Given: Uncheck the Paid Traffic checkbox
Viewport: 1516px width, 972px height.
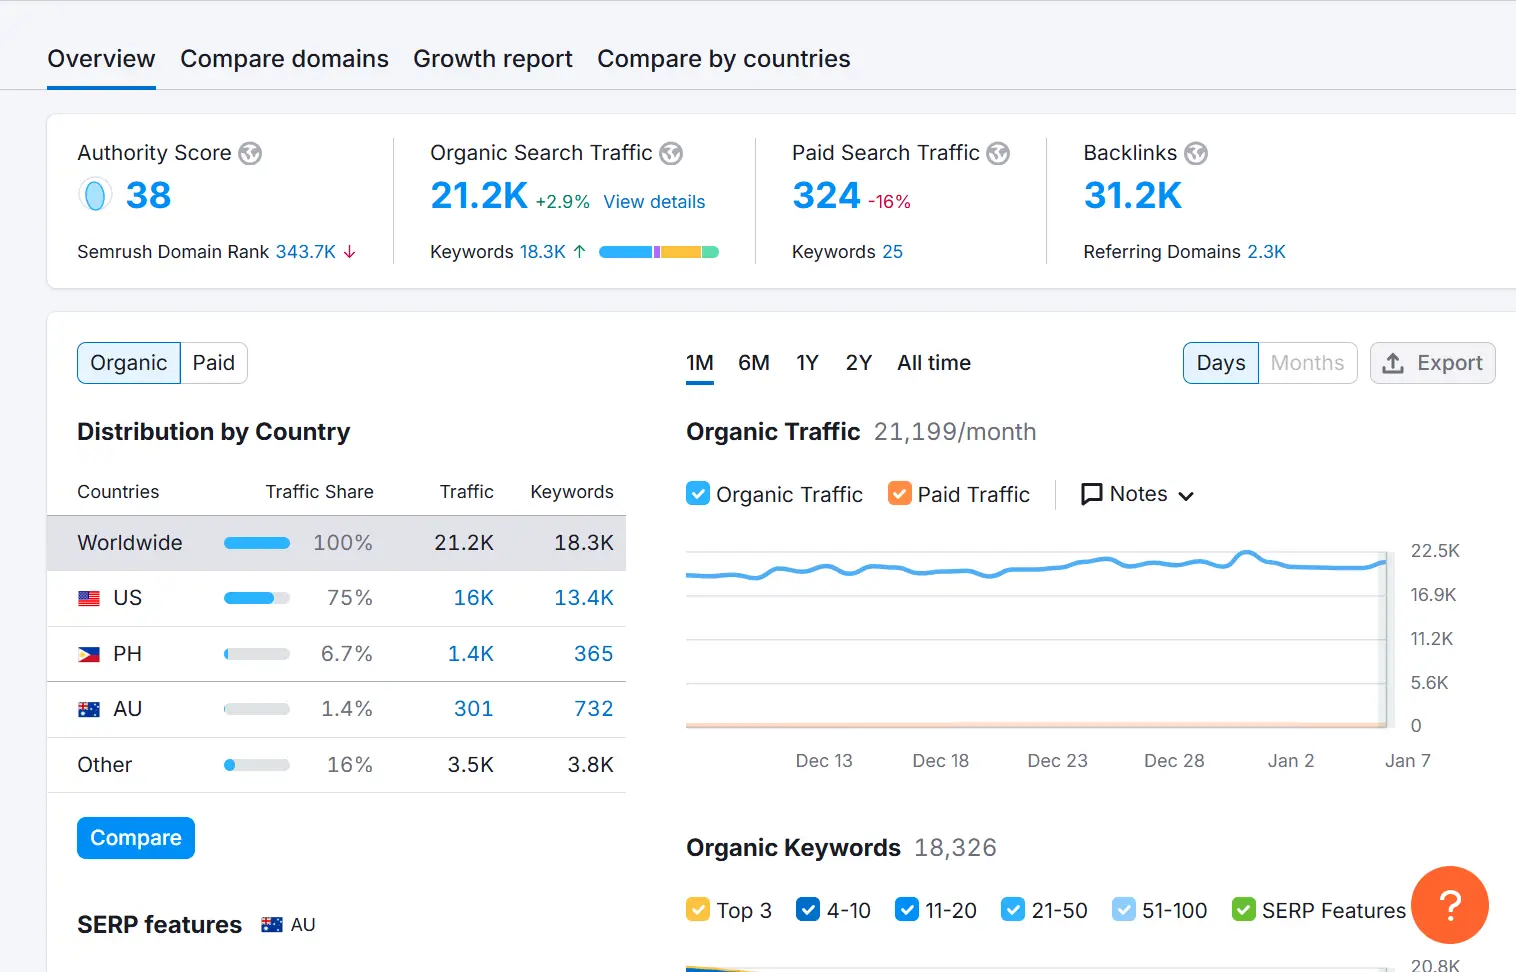Looking at the screenshot, I should tap(900, 494).
